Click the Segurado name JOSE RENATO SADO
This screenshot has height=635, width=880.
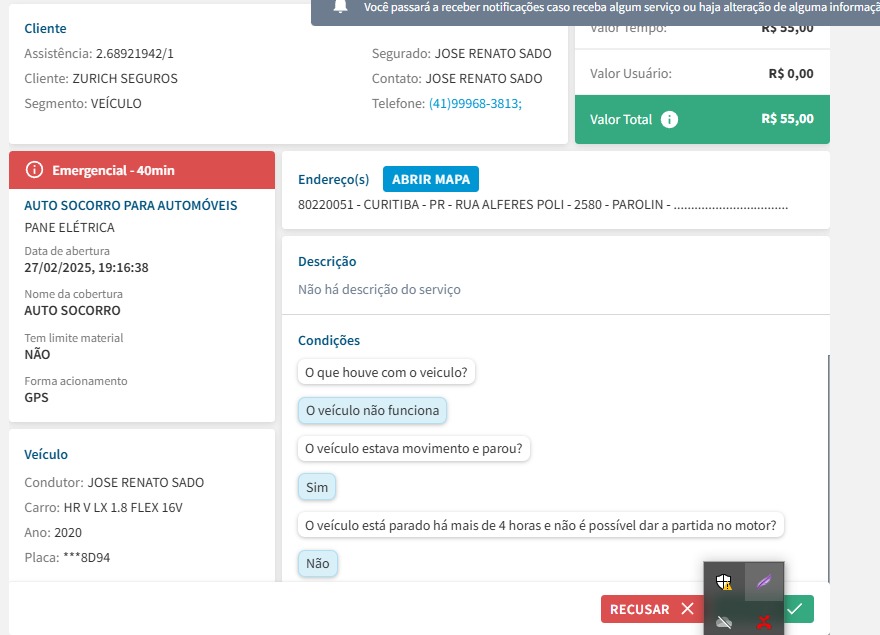(493, 53)
